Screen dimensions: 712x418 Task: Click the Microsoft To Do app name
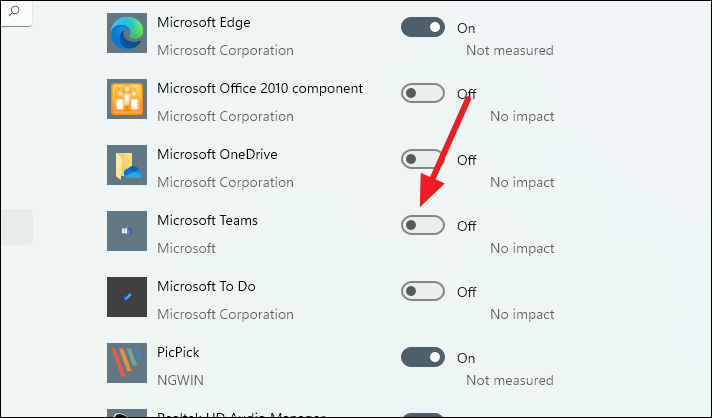206,286
